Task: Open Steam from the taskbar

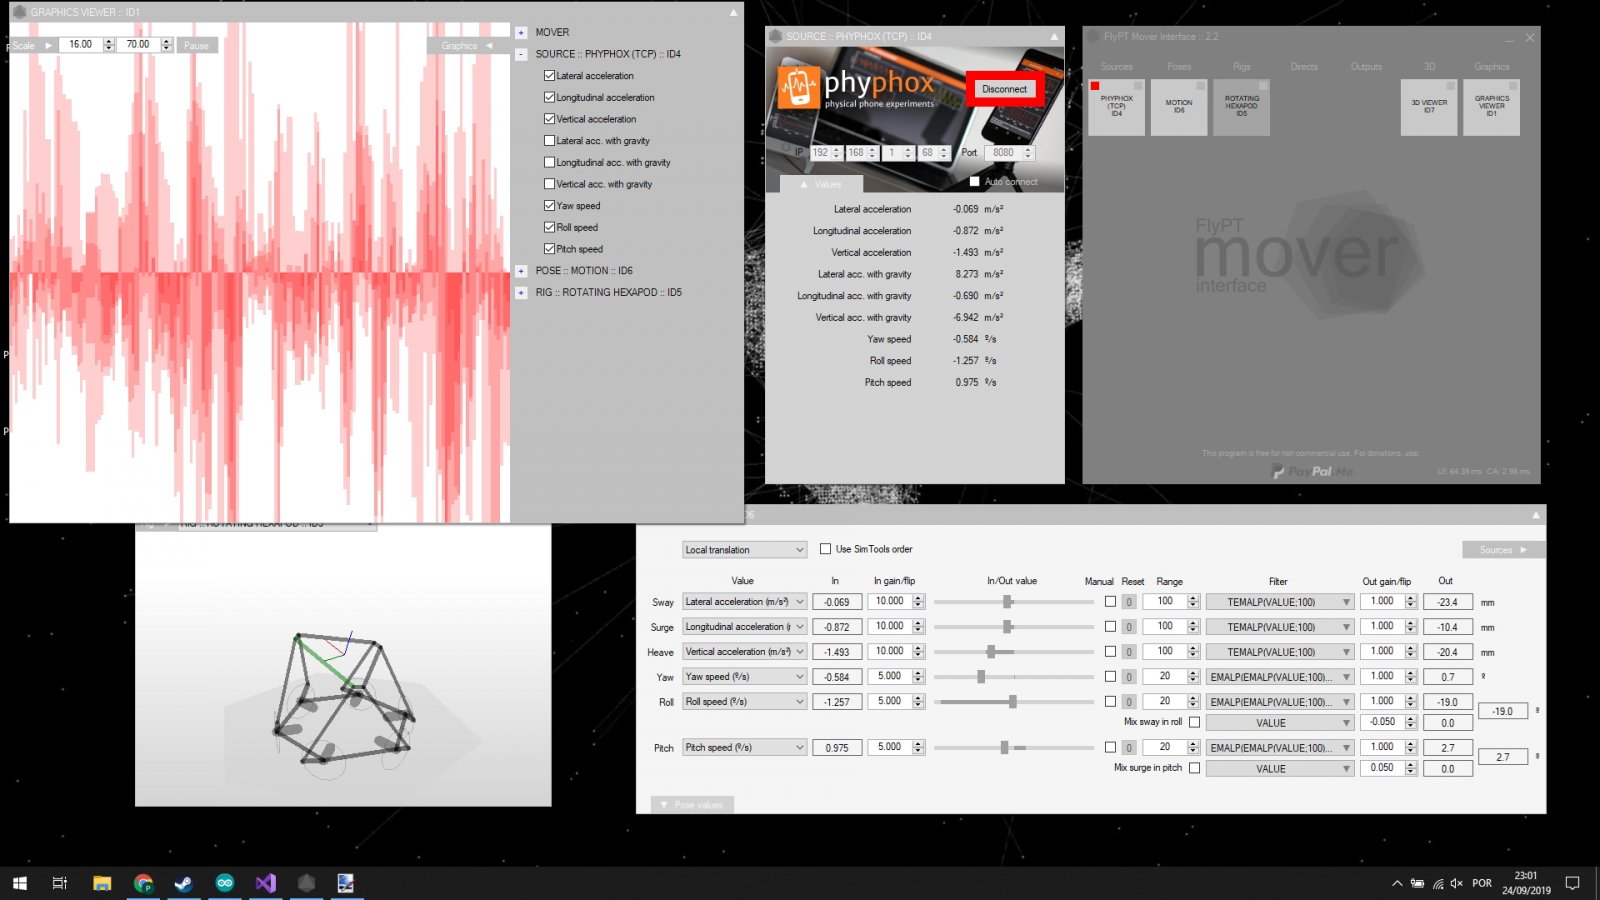Action: coord(184,883)
